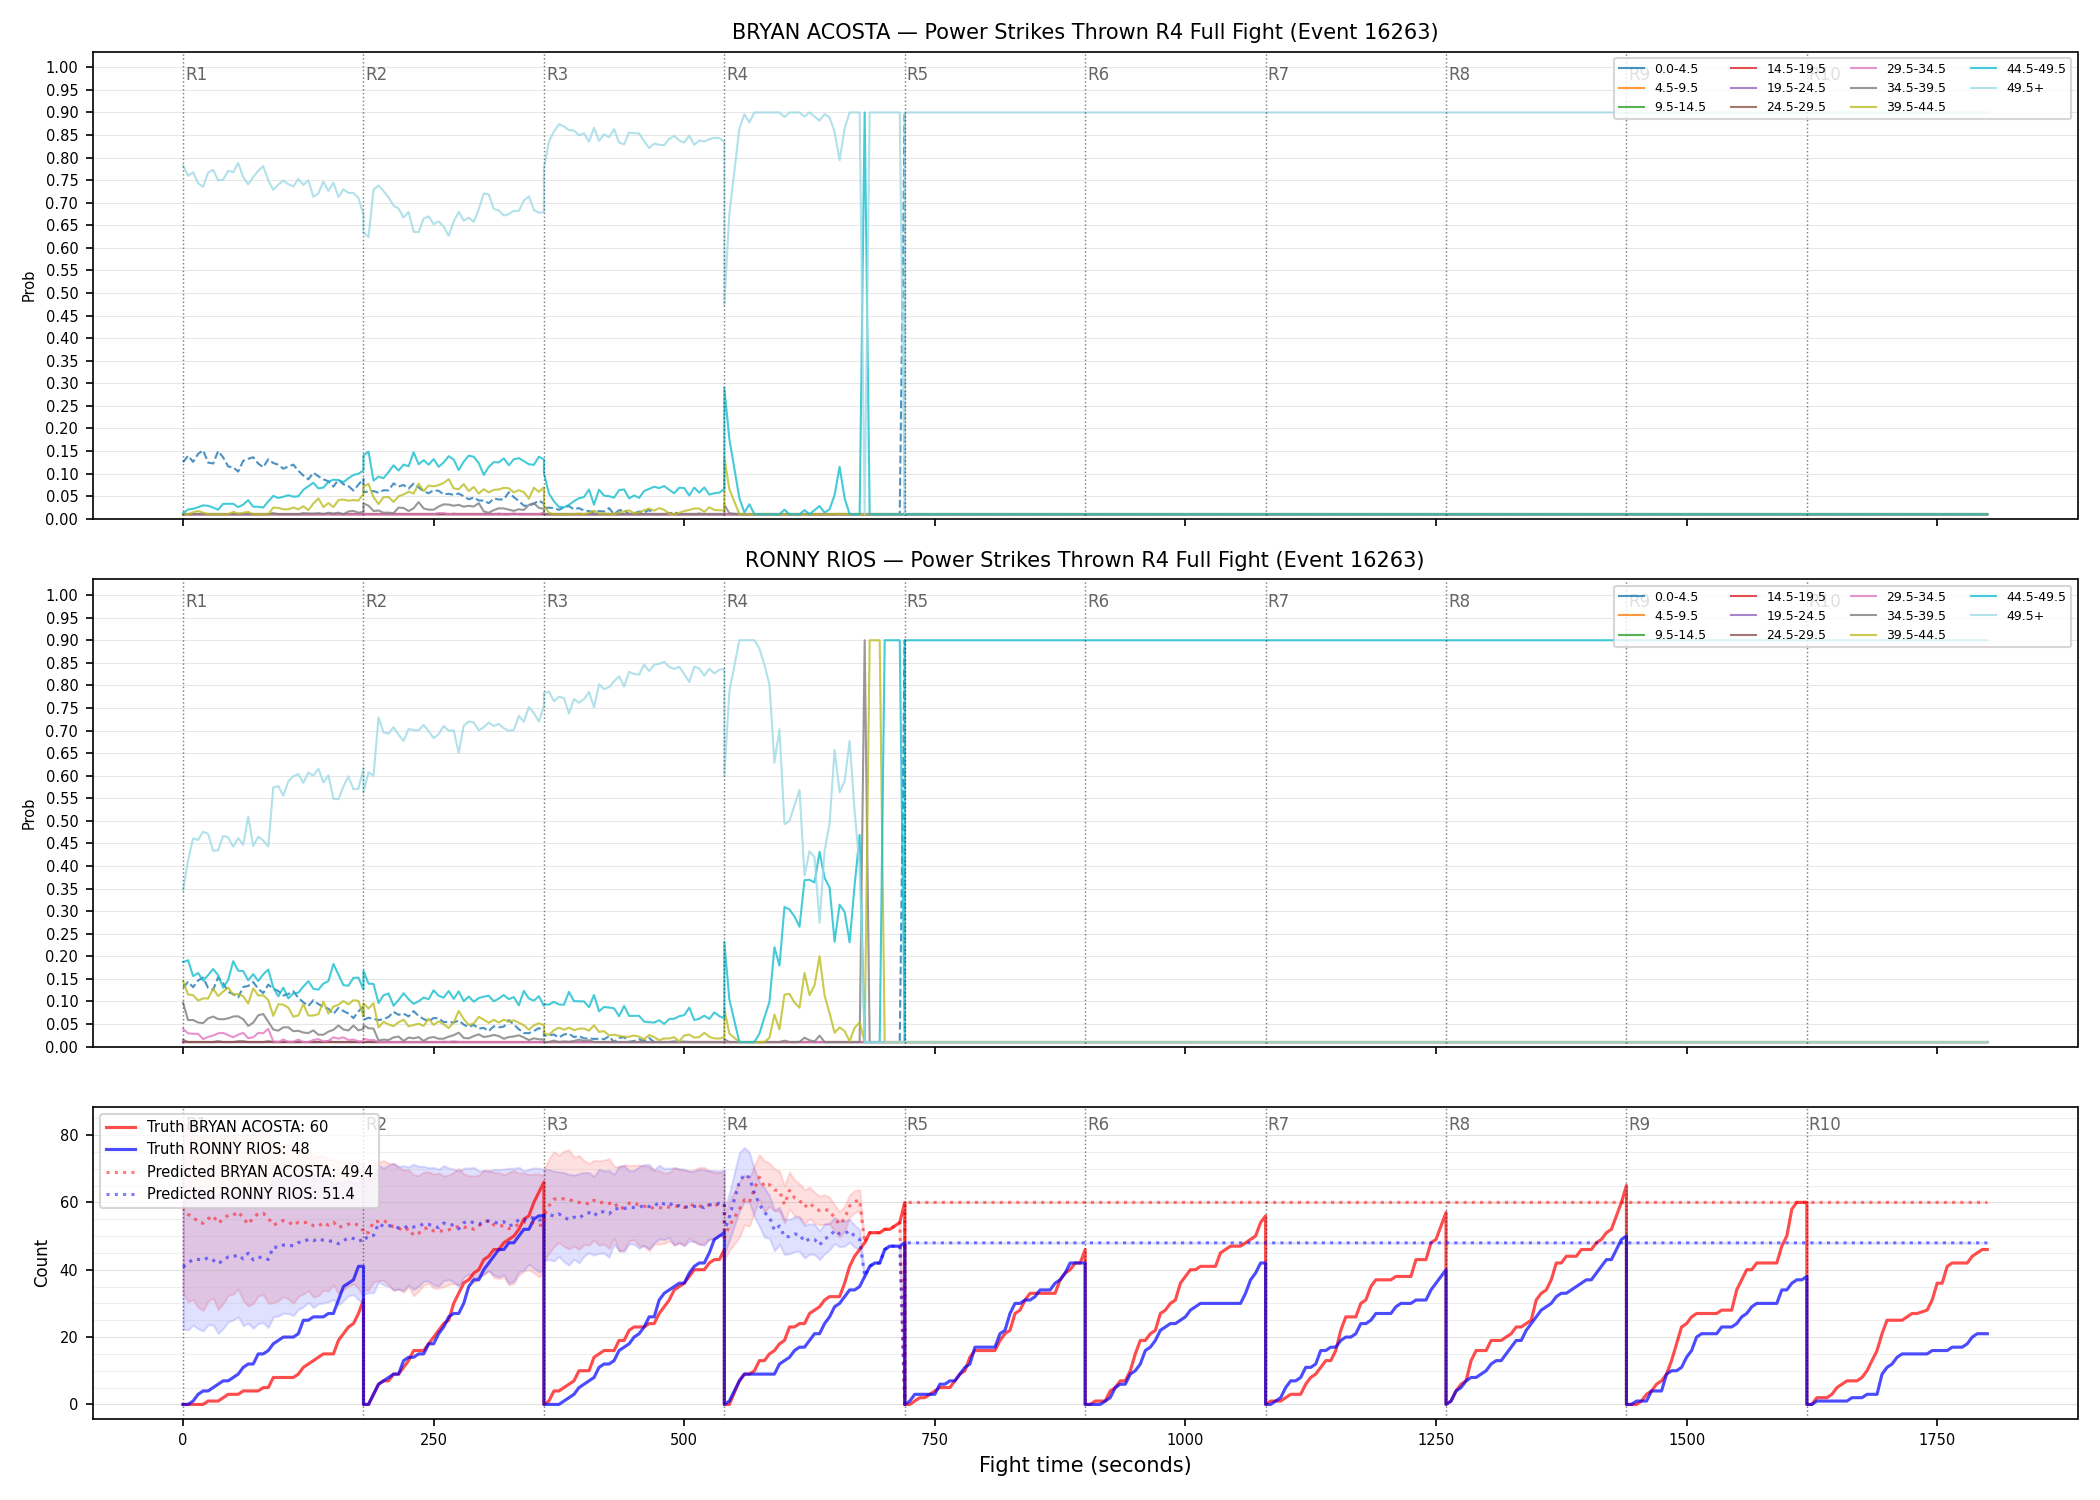Click the BRYAN ACOSTA Power Strikes chart title
Viewport: 2100px width, 1500px height.
coord(1085,32)
